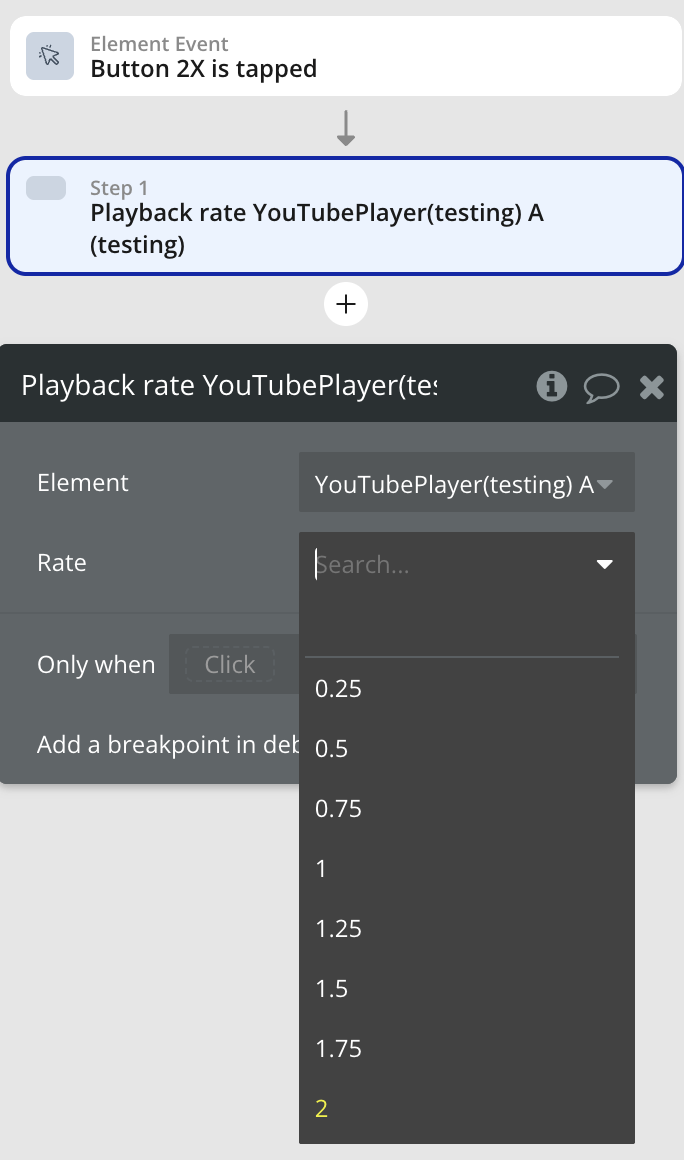Select the highlighted rate 2 option
684x1160 pixels.
[x=322, y=1109]
